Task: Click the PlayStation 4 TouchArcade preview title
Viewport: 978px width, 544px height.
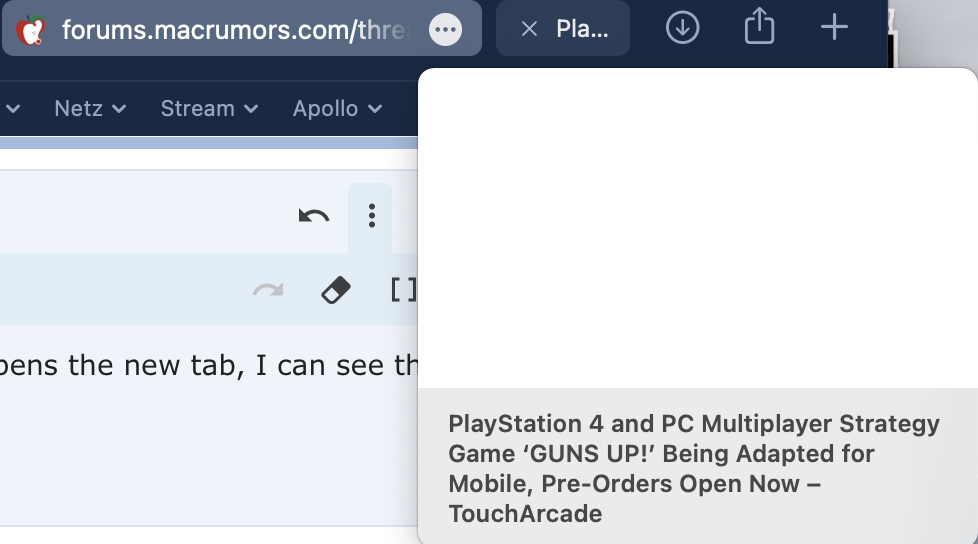Action: point(694,469)
